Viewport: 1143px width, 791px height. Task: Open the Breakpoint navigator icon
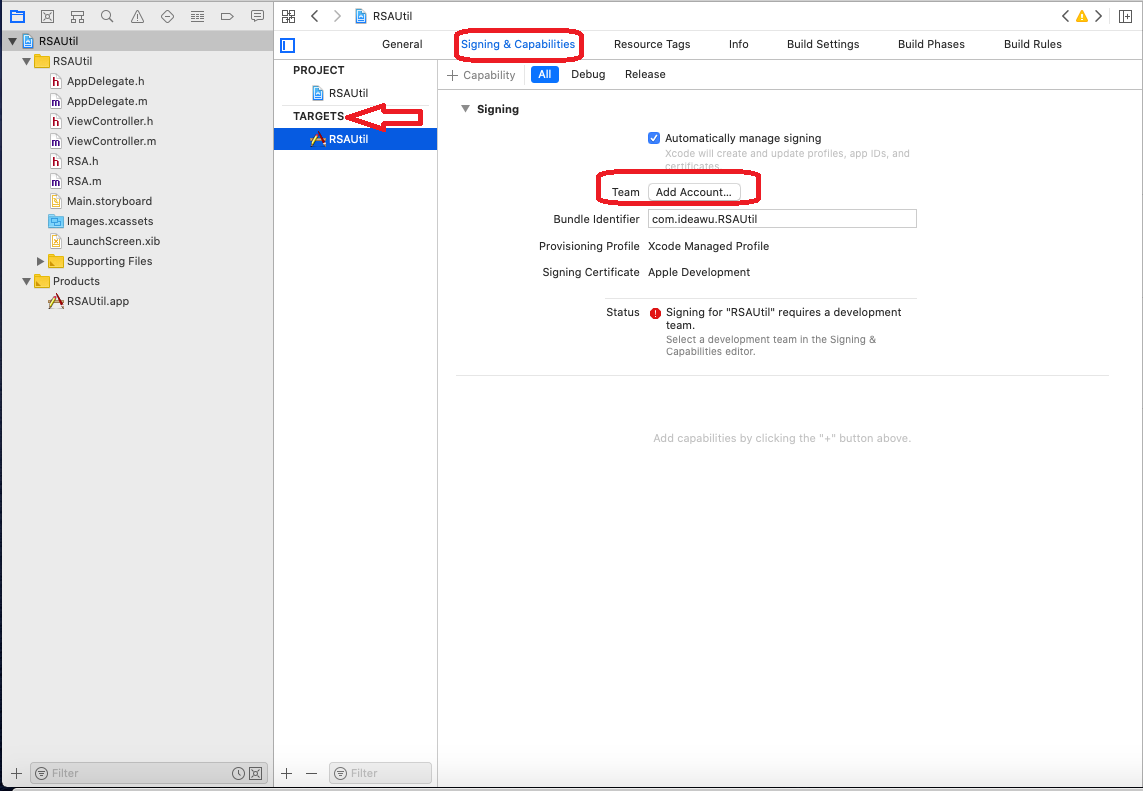(x=227, y=15)
